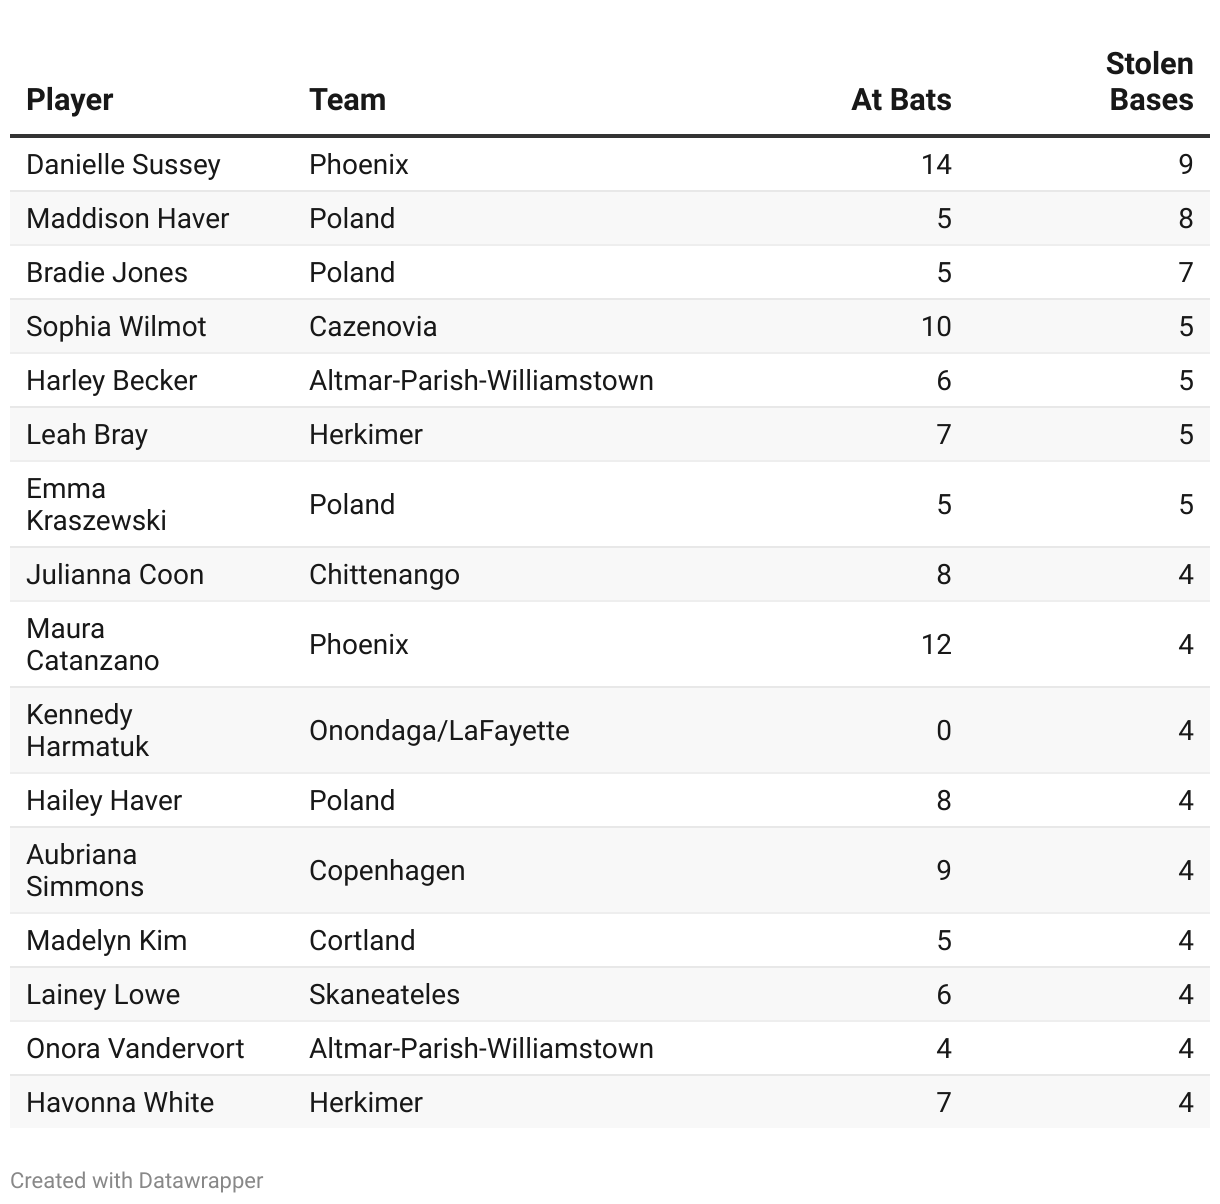Click the Harley Becker player cell
The image size is (1220, 1204).
tap(111, 380)
